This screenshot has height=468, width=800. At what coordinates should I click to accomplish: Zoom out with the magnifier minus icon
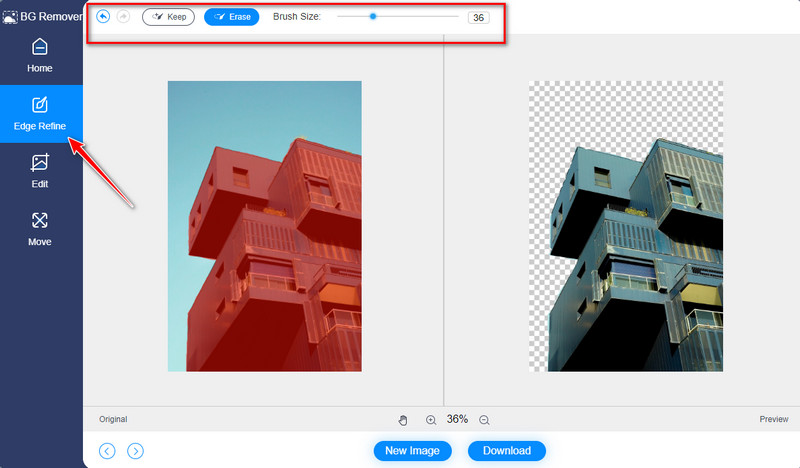tap(484, 420)
